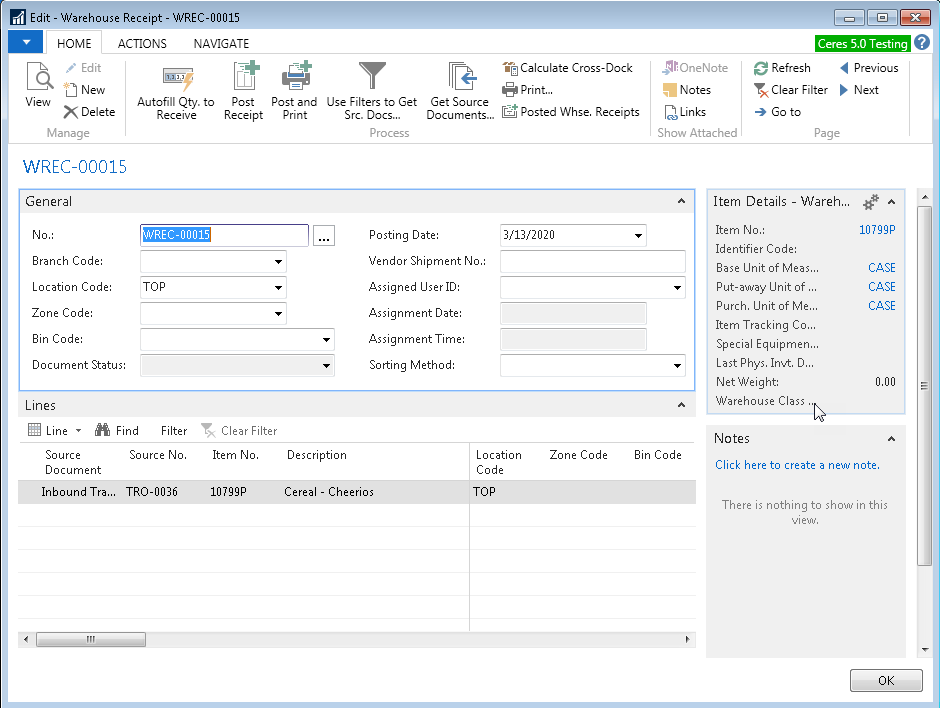Click the OK button
The height and width of the screenshot is (708, 940).
click(x=886, y=680)
